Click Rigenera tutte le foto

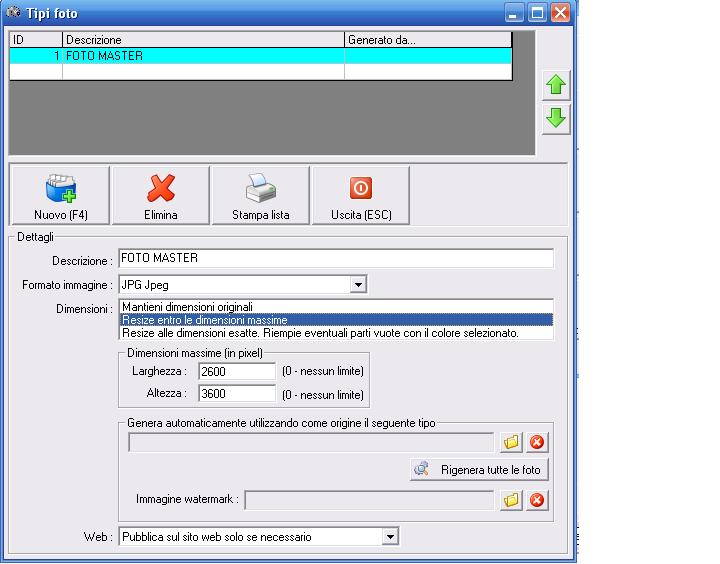479,469
